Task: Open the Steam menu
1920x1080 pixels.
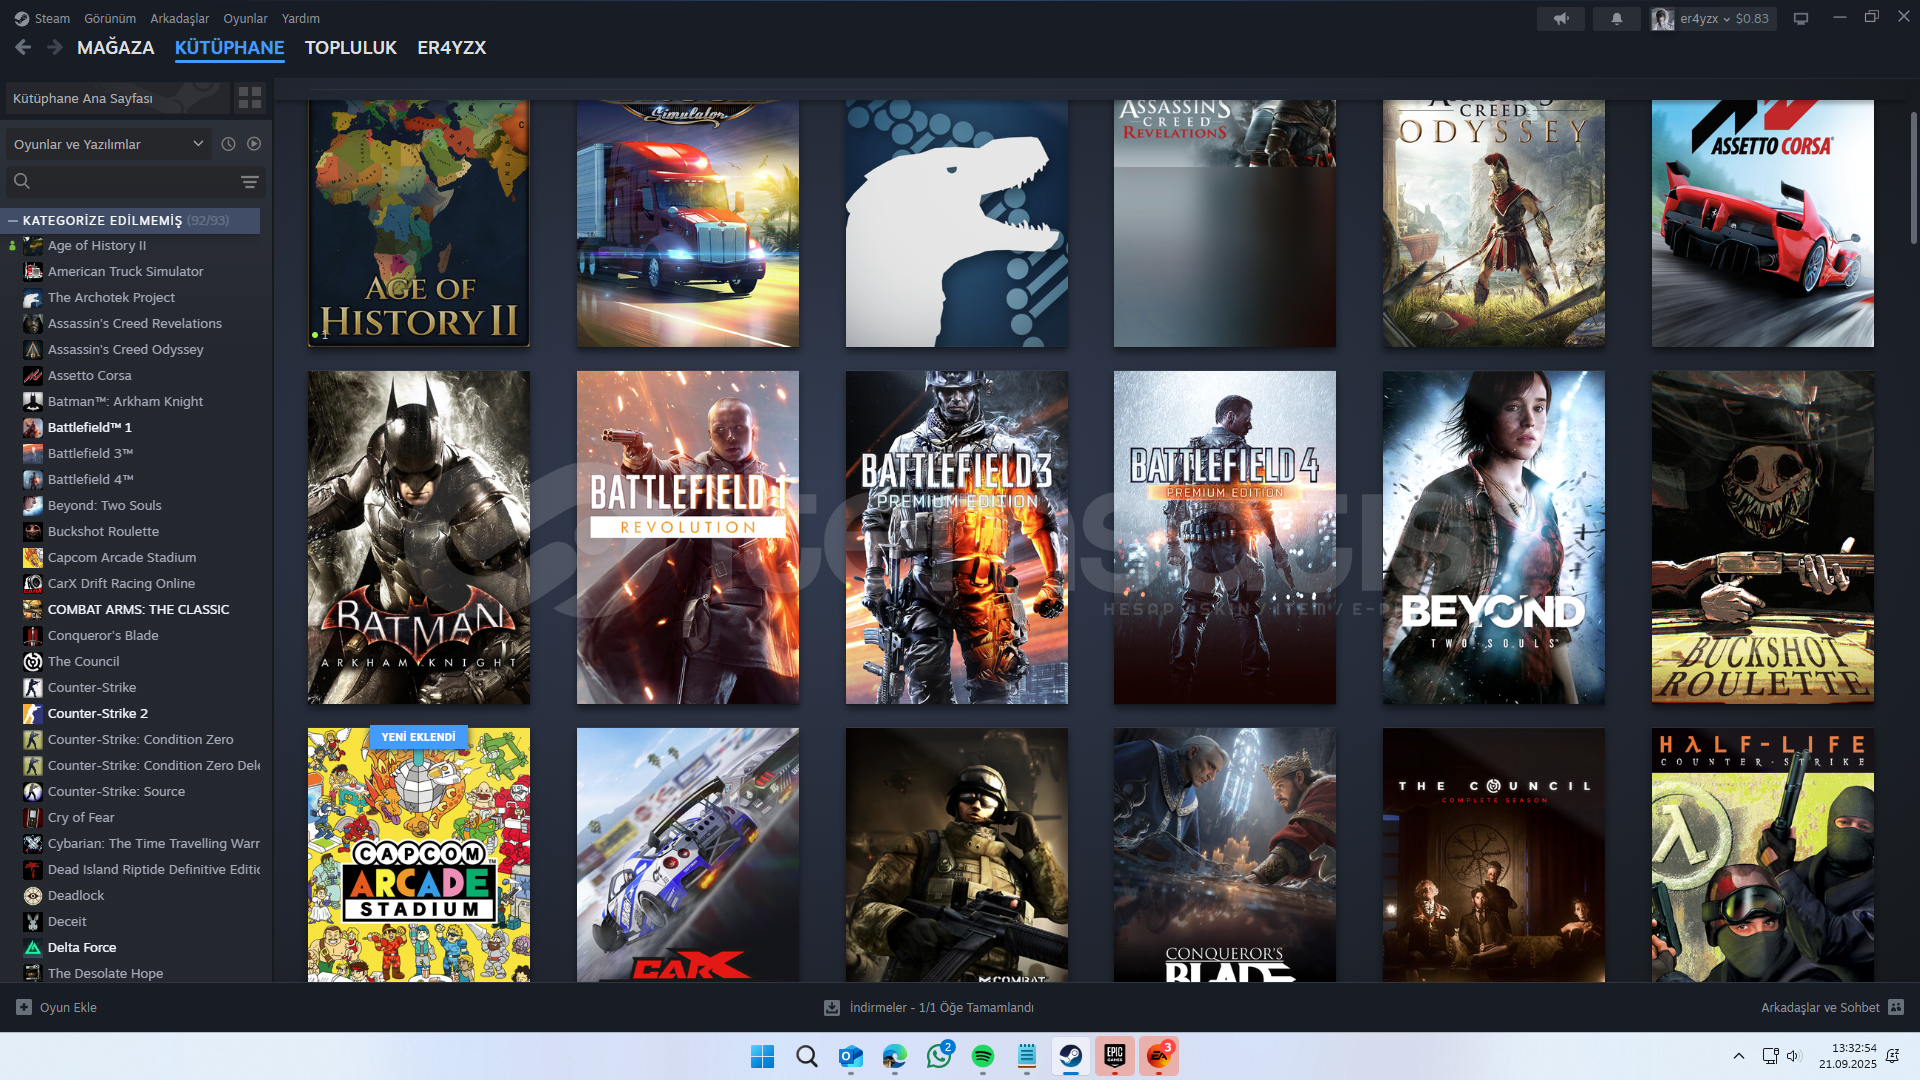Action: (52, 18)
